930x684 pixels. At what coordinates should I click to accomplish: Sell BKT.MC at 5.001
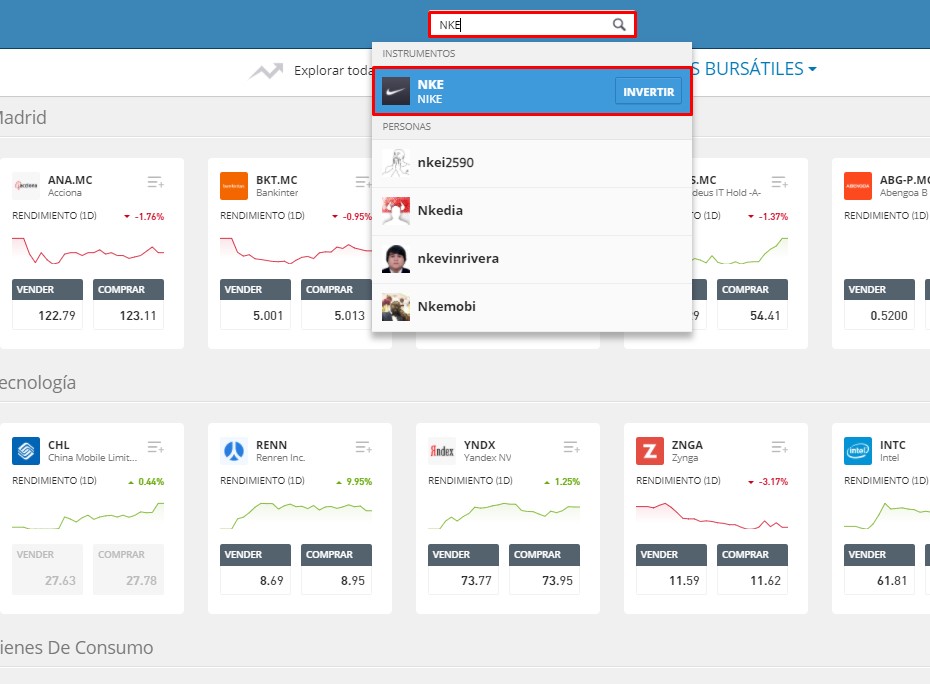pos(256,304)
